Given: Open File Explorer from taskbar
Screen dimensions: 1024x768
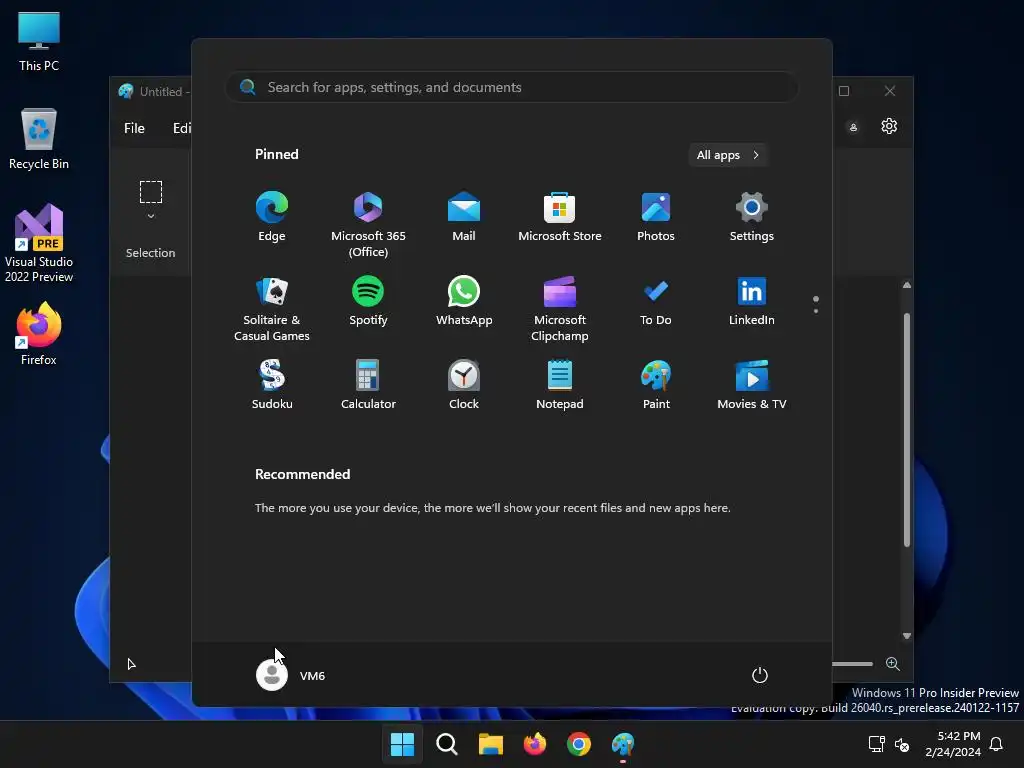Looking at the screenshot, I should [490, 744].
